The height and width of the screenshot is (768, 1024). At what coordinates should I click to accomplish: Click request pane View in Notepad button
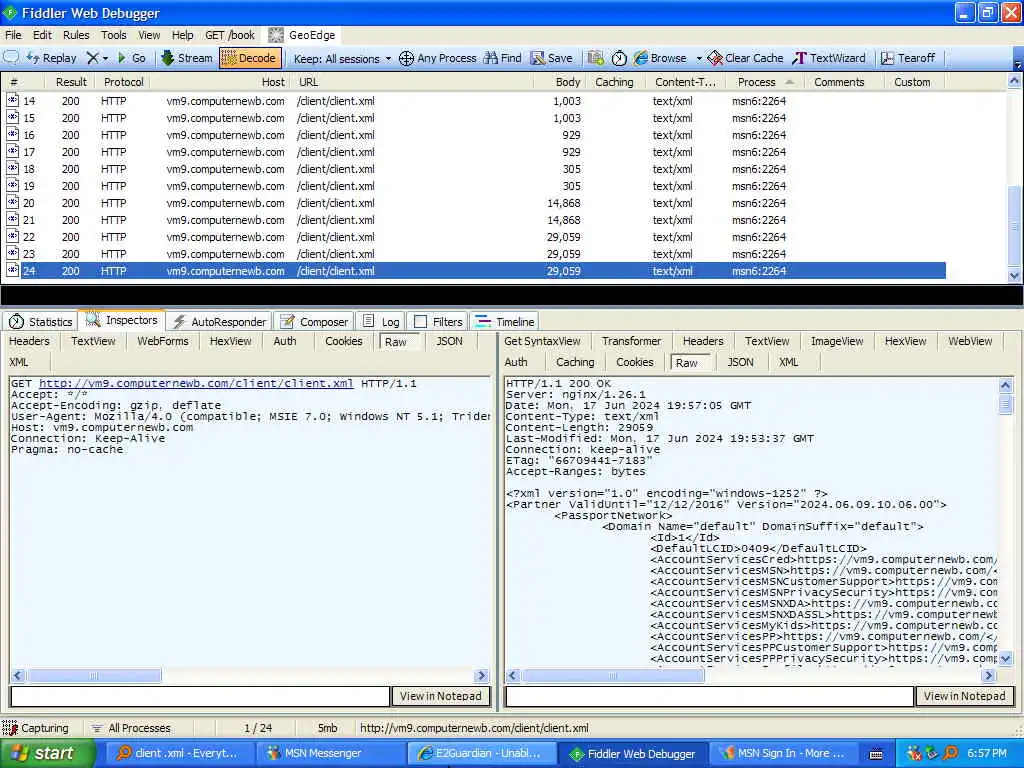point(440,696)
